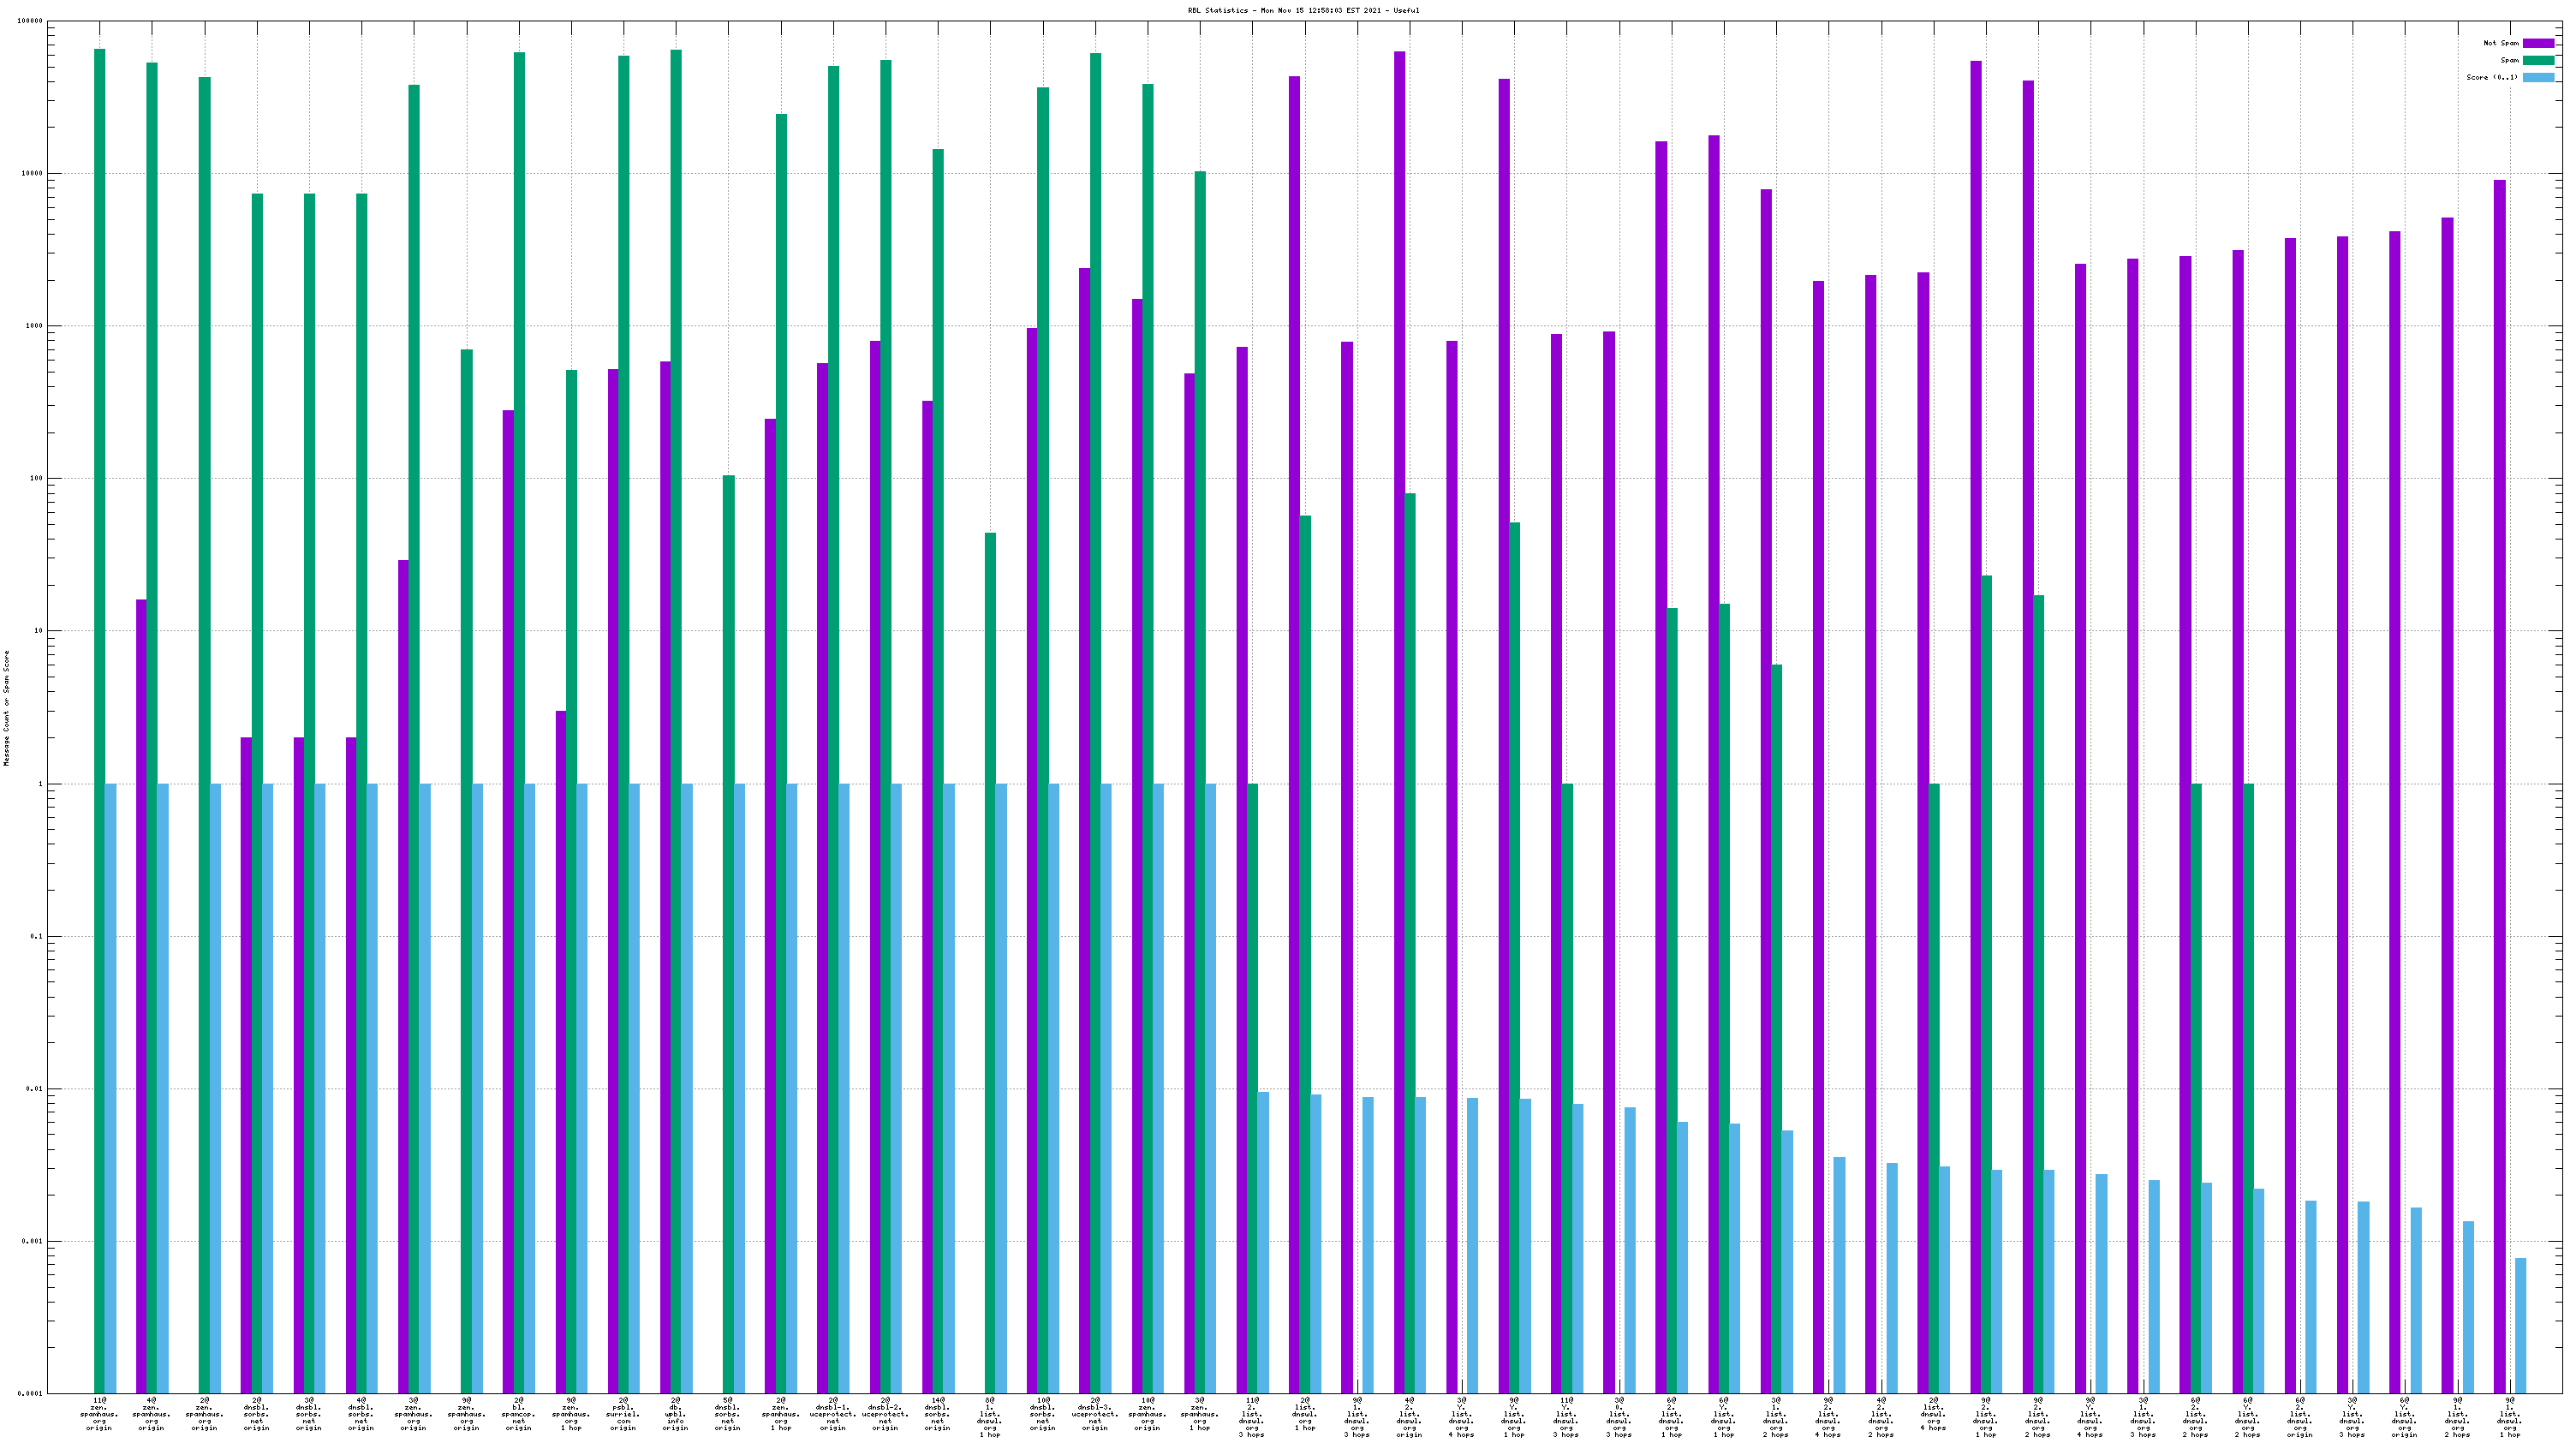
Task: Click the psbl.surriel.com origin x-axis label
Action: [623, 1414]
